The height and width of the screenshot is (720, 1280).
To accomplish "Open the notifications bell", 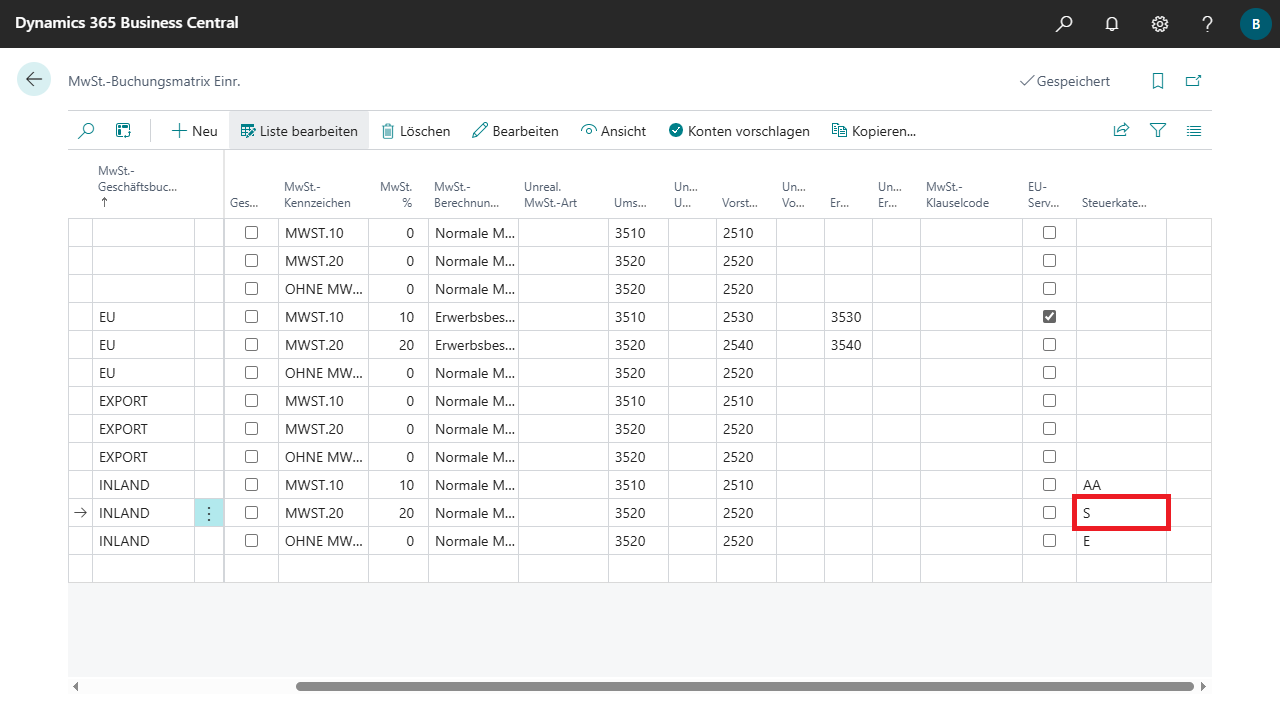I will [x=1112, y=23].
